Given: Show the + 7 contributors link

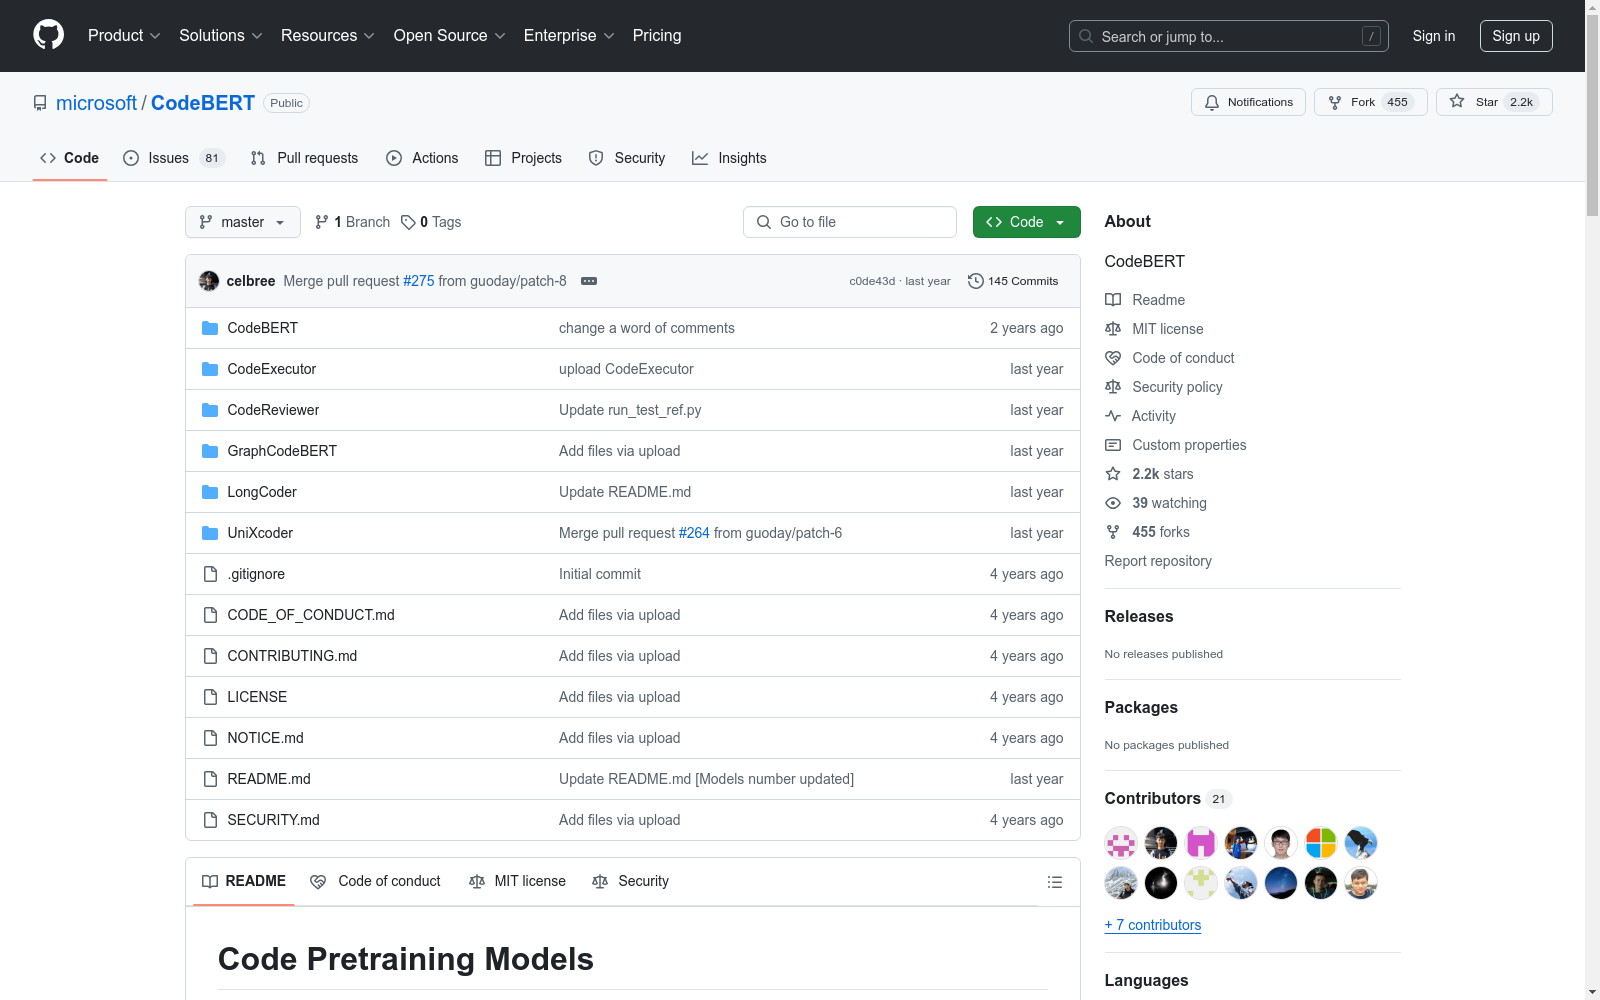Looking at the screenshot, I should click(1153, 925).
